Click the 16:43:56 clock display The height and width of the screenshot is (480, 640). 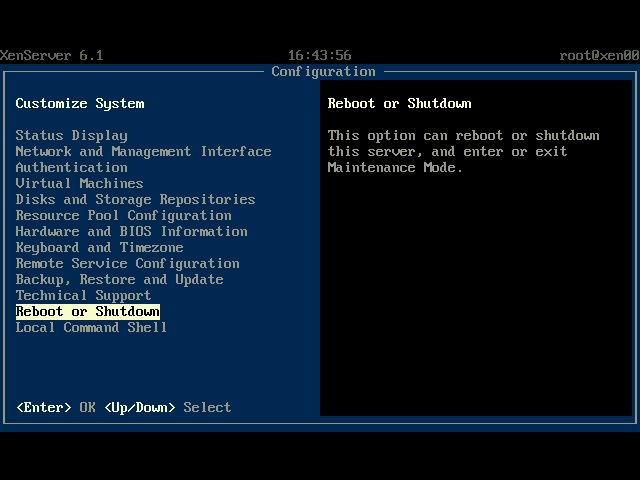click(x=320, y=56)
